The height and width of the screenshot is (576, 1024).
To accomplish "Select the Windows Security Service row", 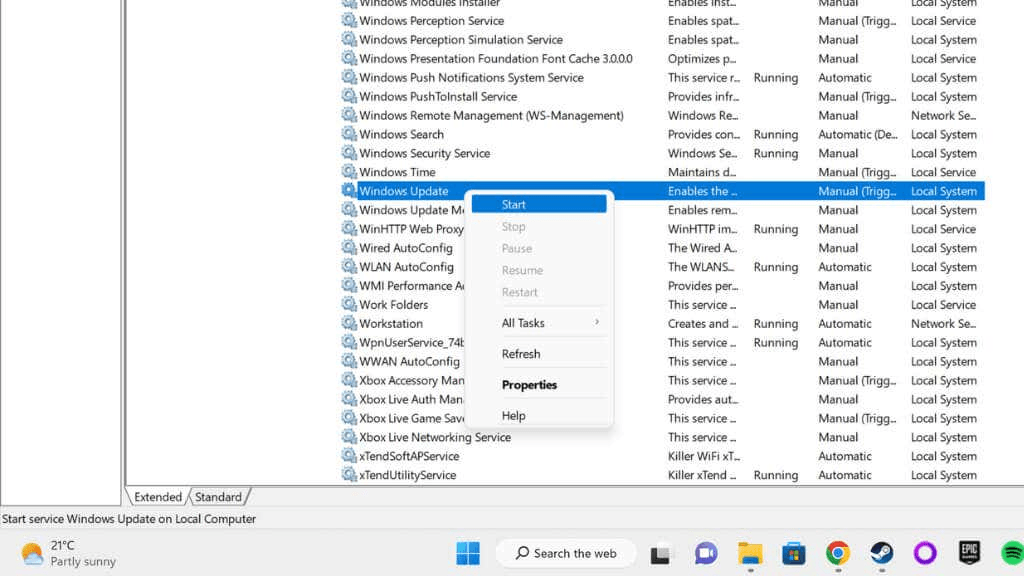I will tap(662, 153).
